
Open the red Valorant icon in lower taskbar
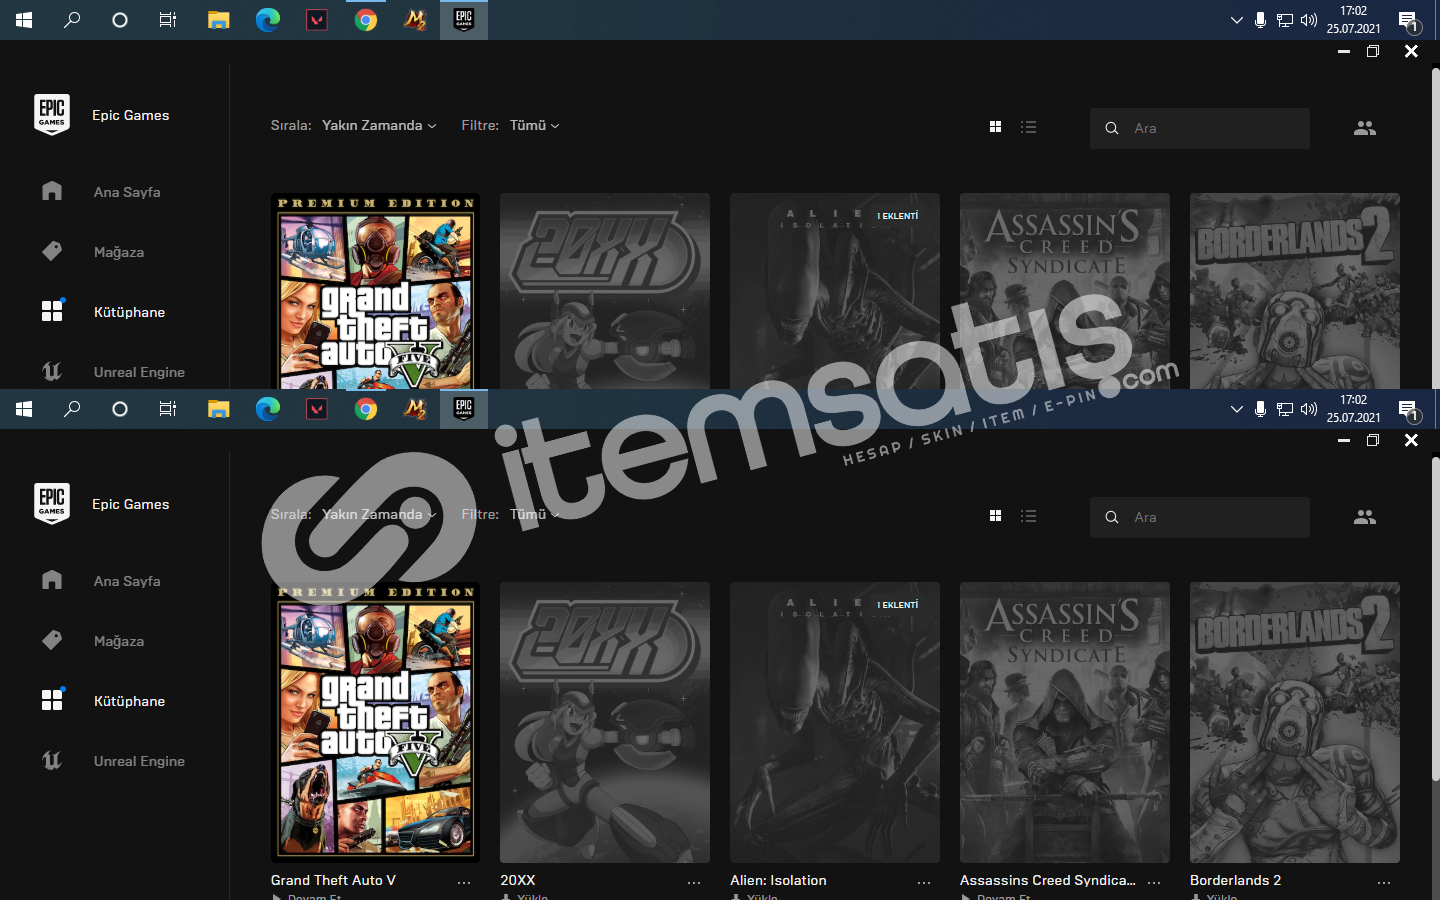coord(316,409)
